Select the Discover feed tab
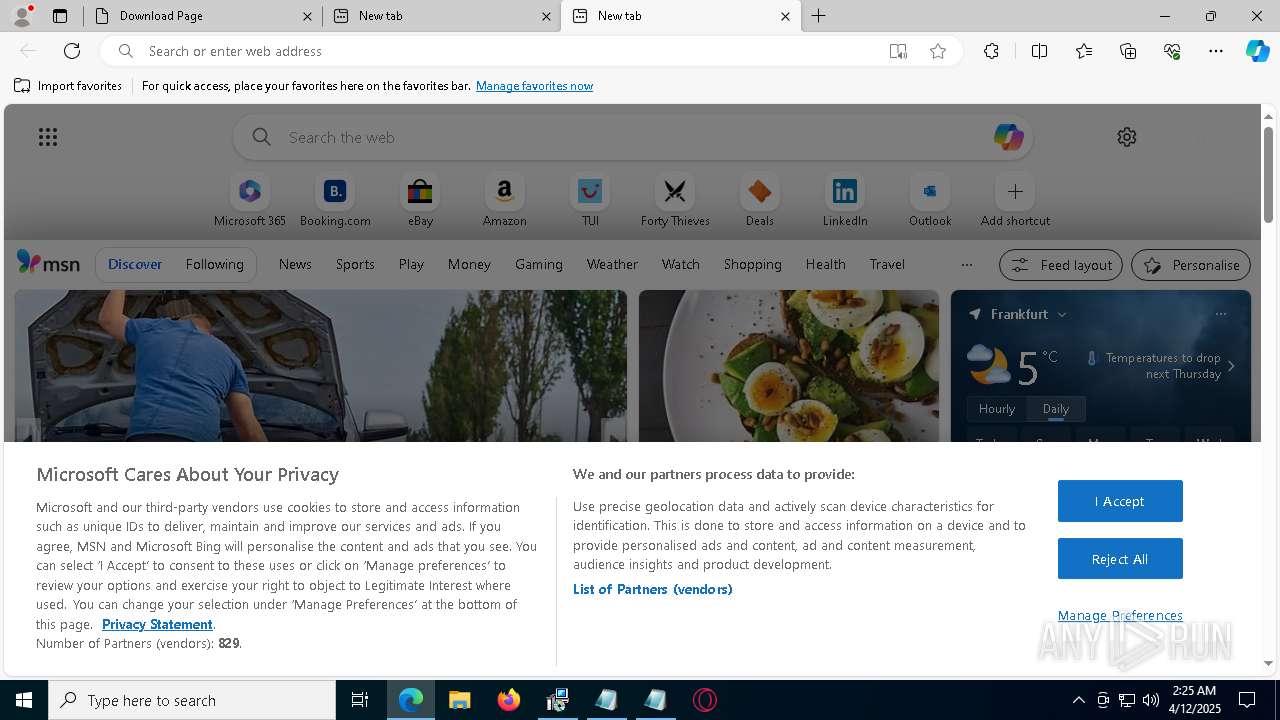Viewport: 1280px width, 720px height. [135, 264]
